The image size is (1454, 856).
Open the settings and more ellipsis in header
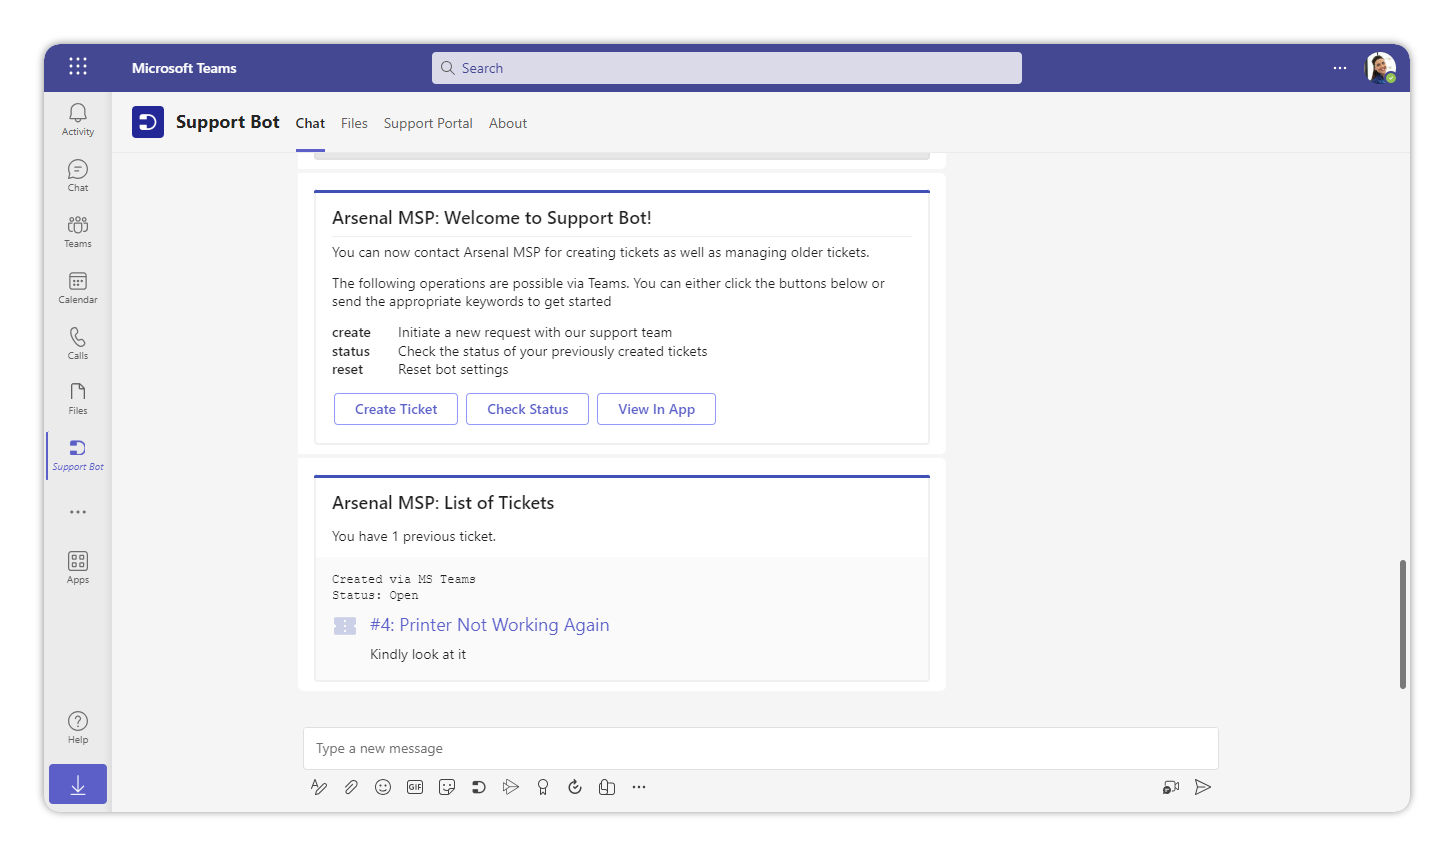pyautogui.click(x=1340, y=68)
